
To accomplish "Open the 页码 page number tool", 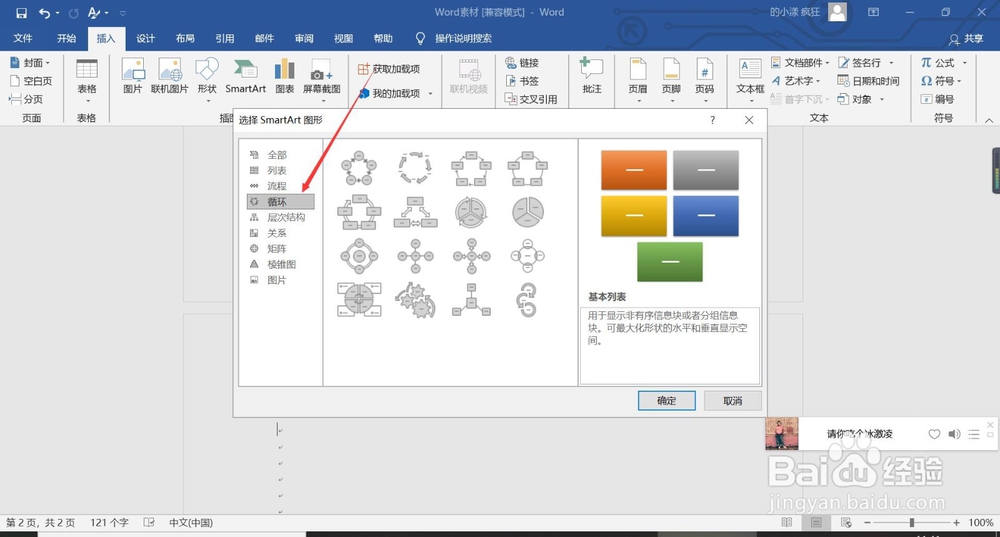I will click(704, 79).
